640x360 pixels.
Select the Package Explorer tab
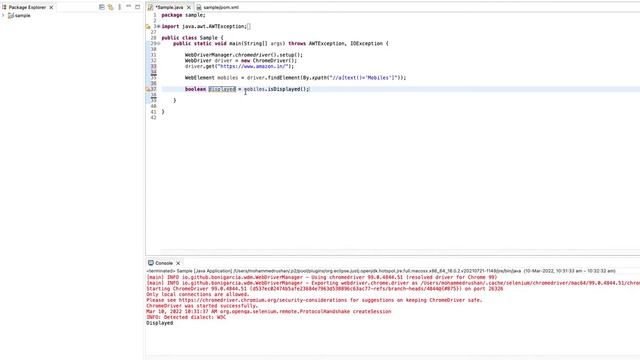pyautogui.click(x=27, y=7)
